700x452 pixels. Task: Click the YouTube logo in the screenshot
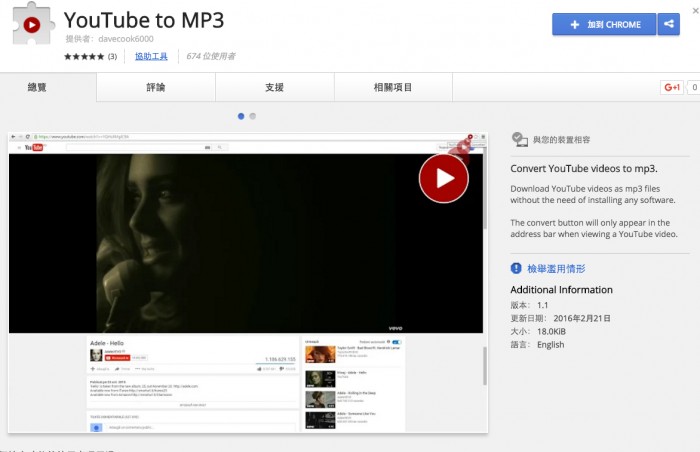pyautogui.click(x=33, y=147)
